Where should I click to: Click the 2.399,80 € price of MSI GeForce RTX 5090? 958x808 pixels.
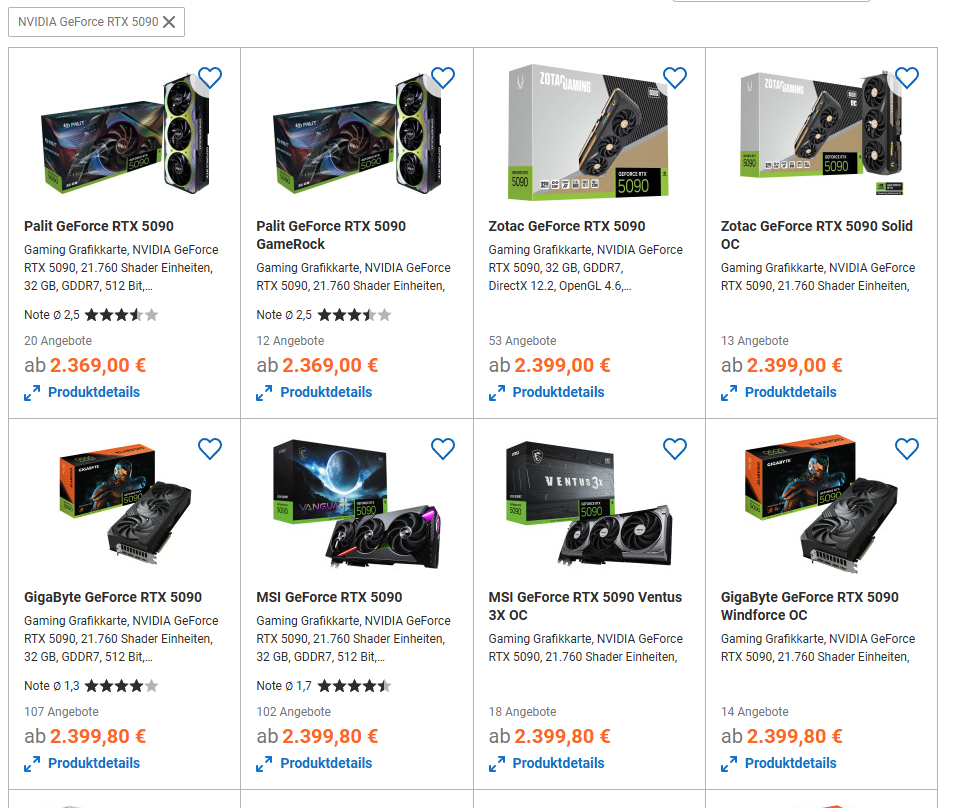pyautogui.click(x=330, y=736)
